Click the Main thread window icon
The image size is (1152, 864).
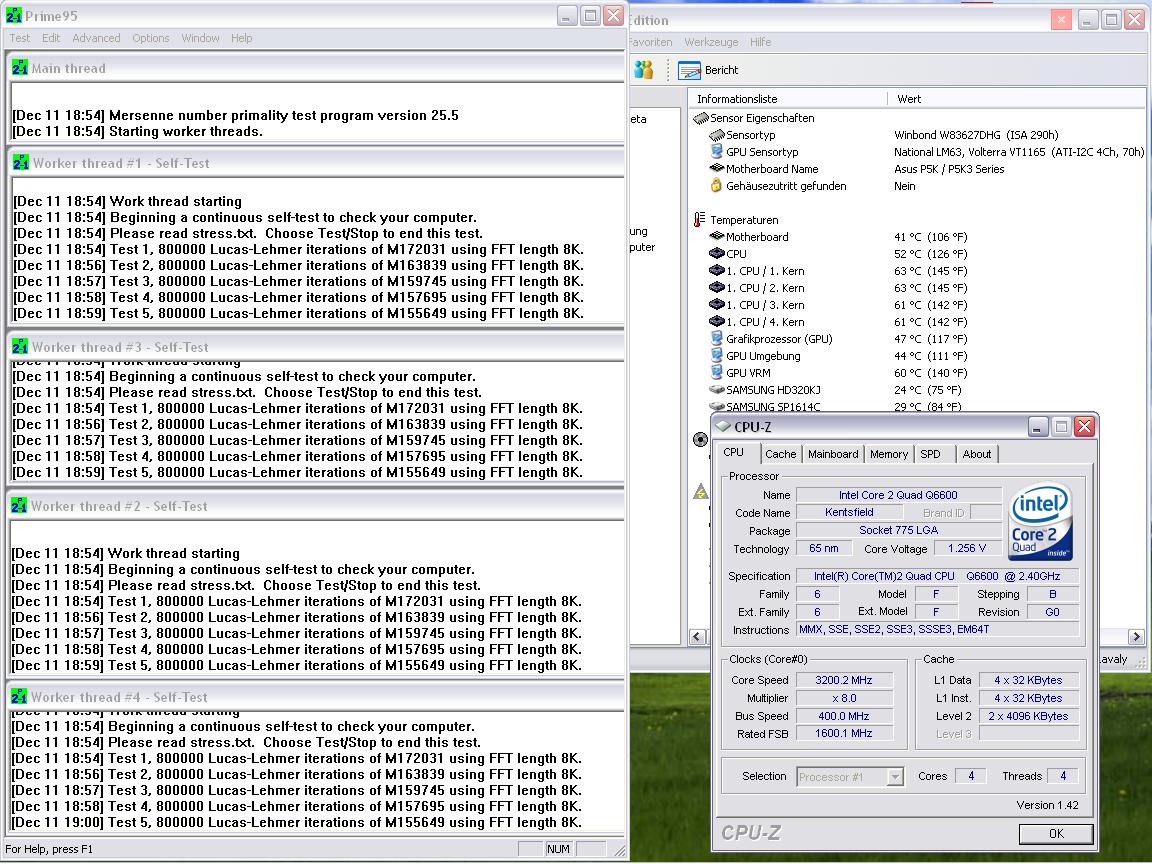coord(19,68)
